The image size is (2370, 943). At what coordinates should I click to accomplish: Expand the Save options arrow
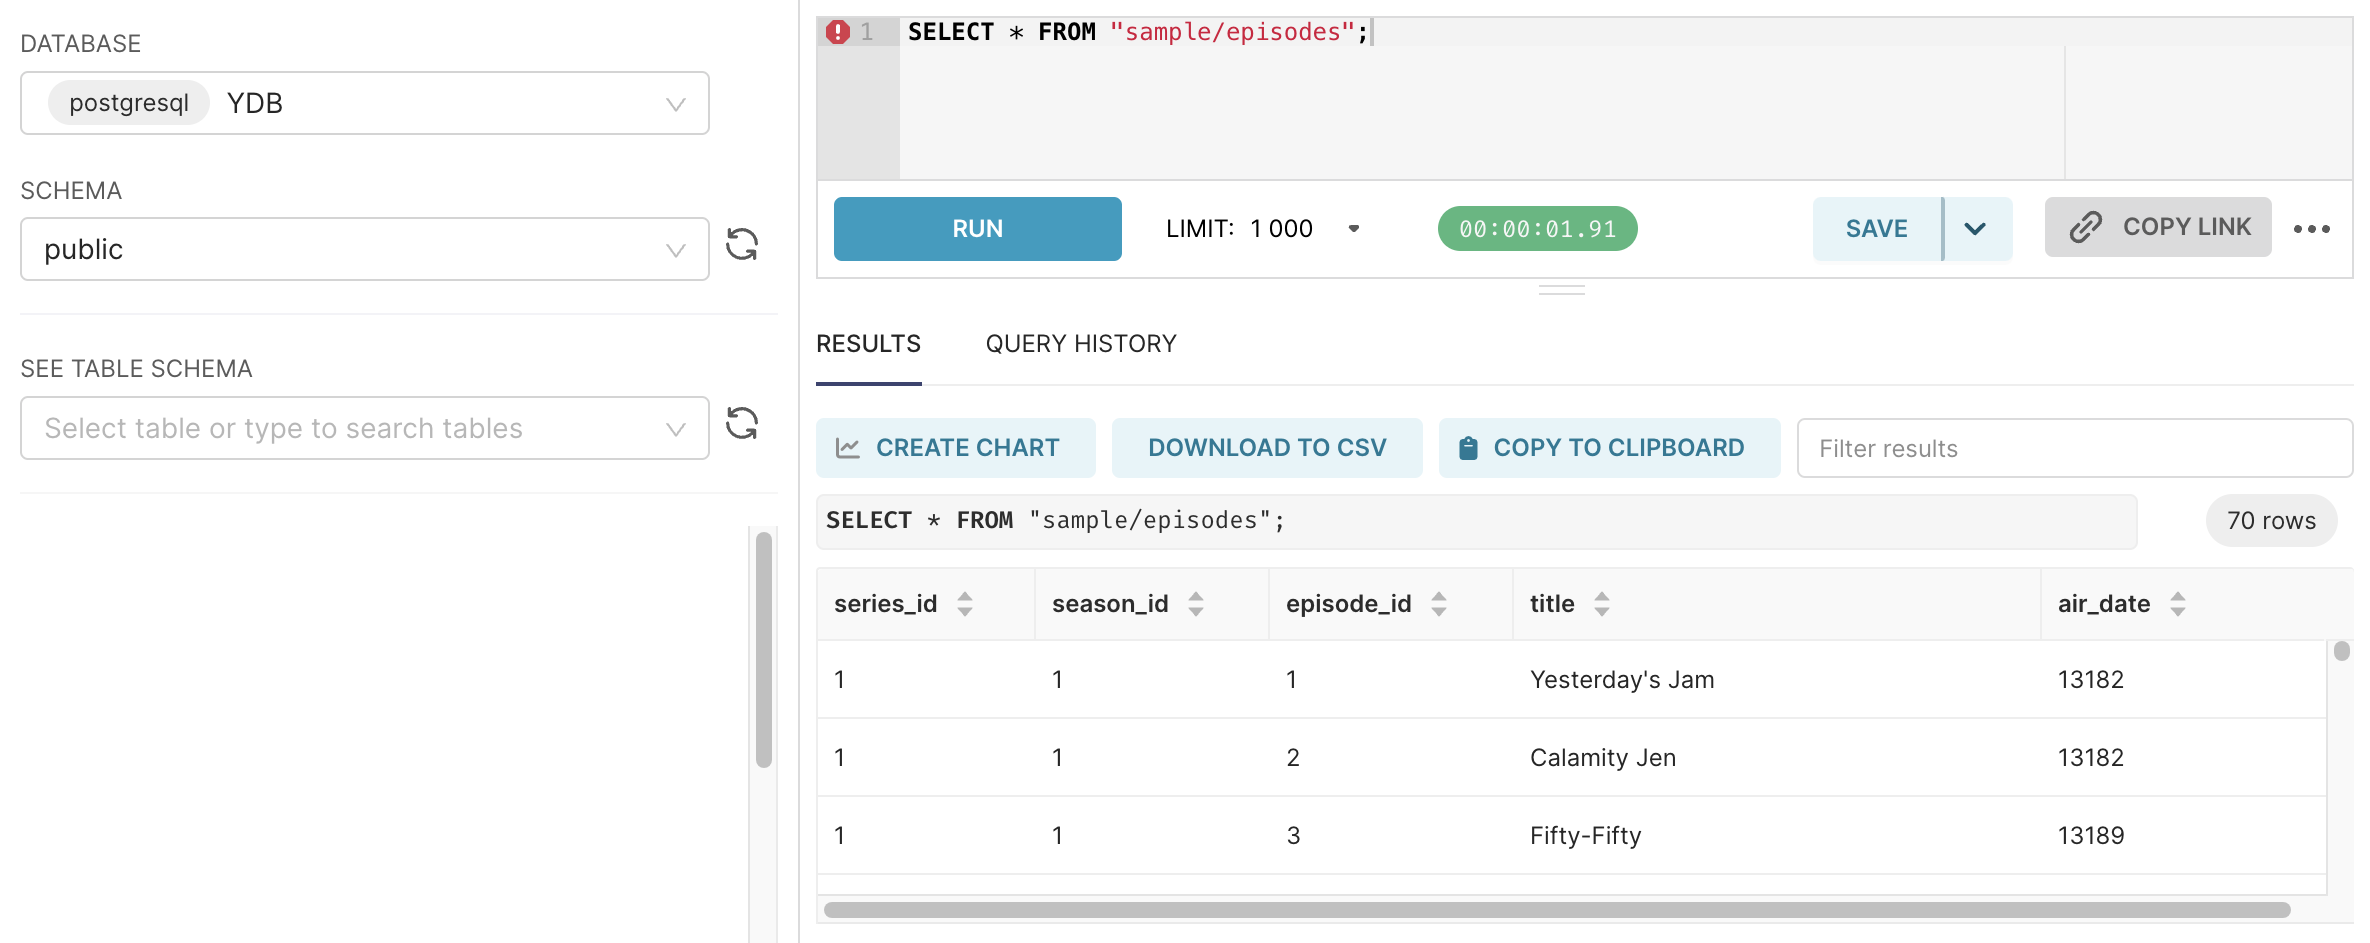point(1975,229)
